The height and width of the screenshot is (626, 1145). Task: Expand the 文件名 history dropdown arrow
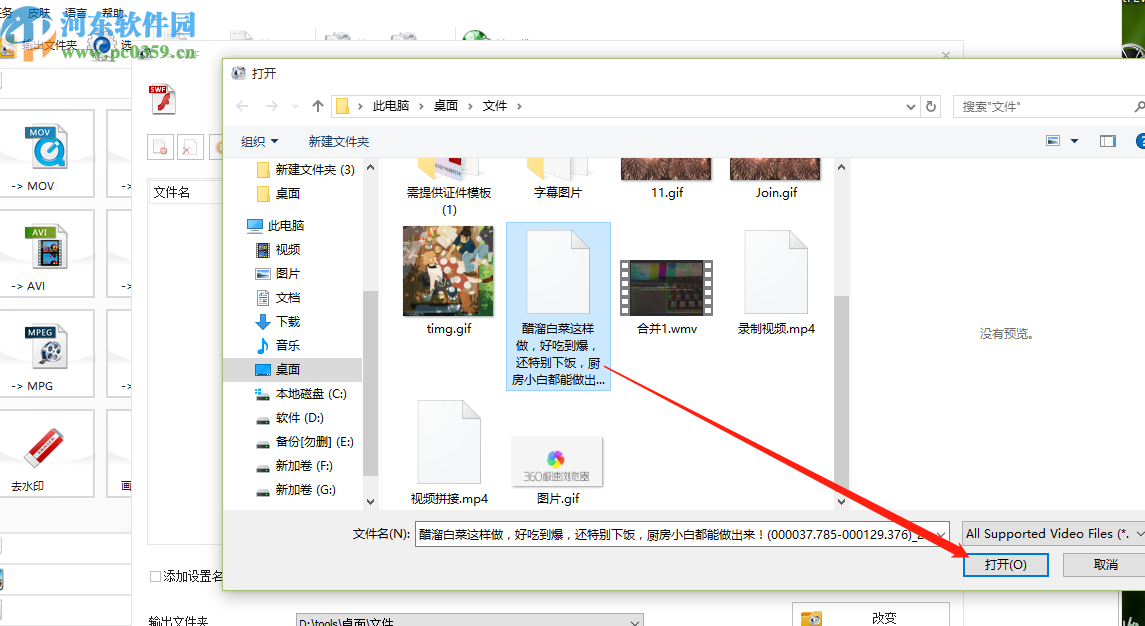[x=941, y=535]
